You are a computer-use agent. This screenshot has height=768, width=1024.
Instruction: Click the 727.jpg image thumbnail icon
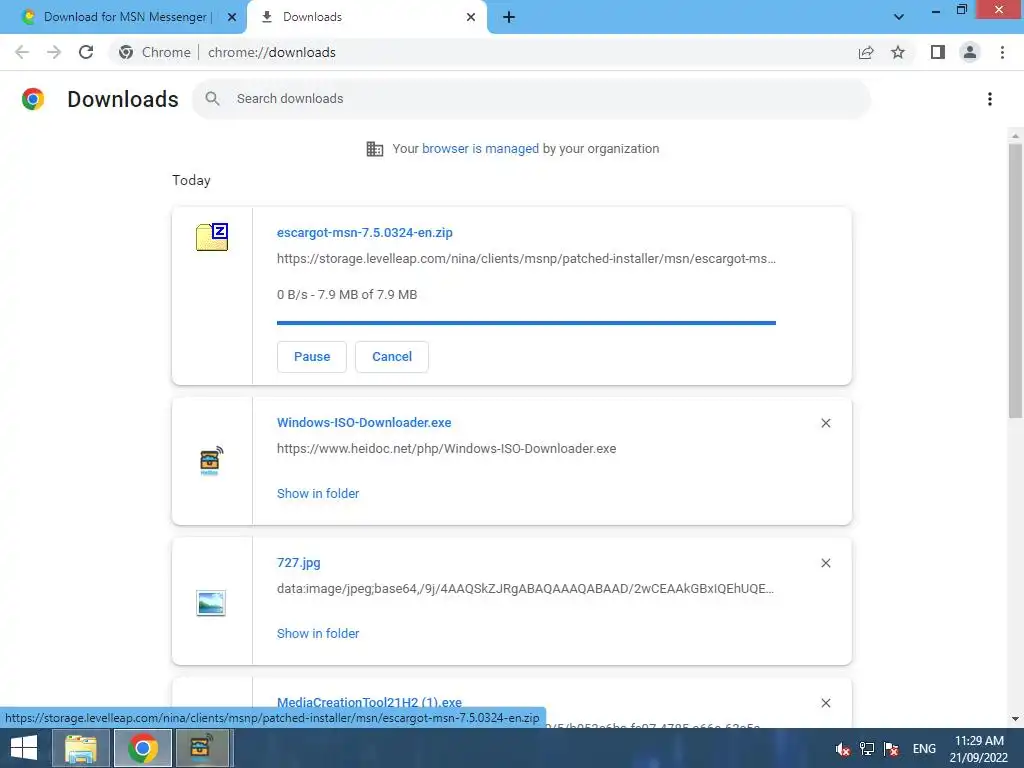tap(211, 603)
